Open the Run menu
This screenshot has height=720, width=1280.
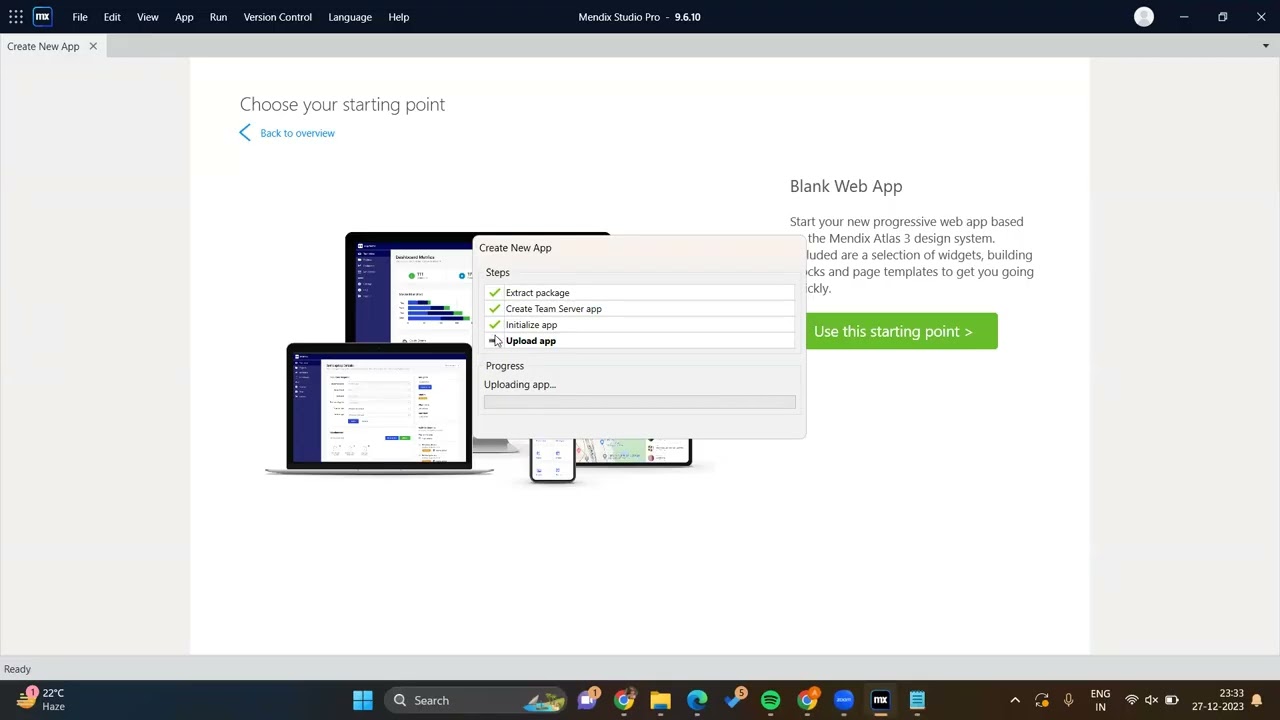(218, 17)
